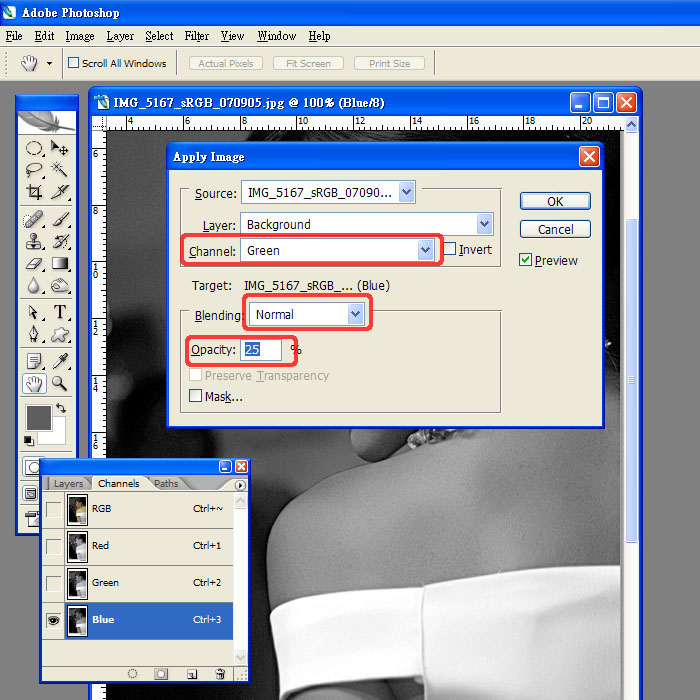Open the Filter menu
The height and width of the screenshot is (700, 700).
[197, 36]
